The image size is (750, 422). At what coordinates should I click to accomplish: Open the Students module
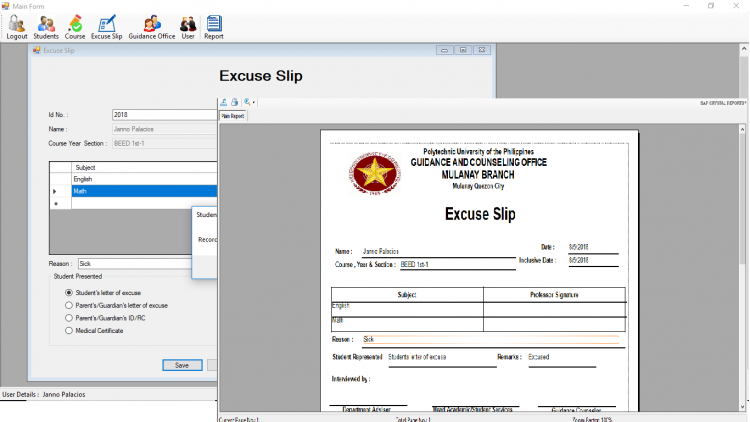pyautogui.click(x=46, y=27)
